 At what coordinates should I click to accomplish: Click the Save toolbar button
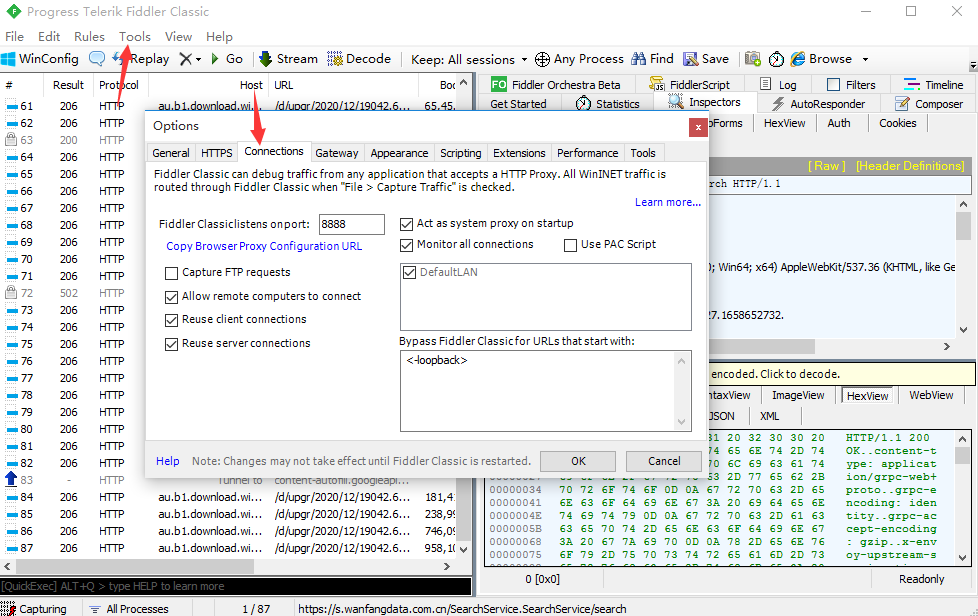click(706, 59)
